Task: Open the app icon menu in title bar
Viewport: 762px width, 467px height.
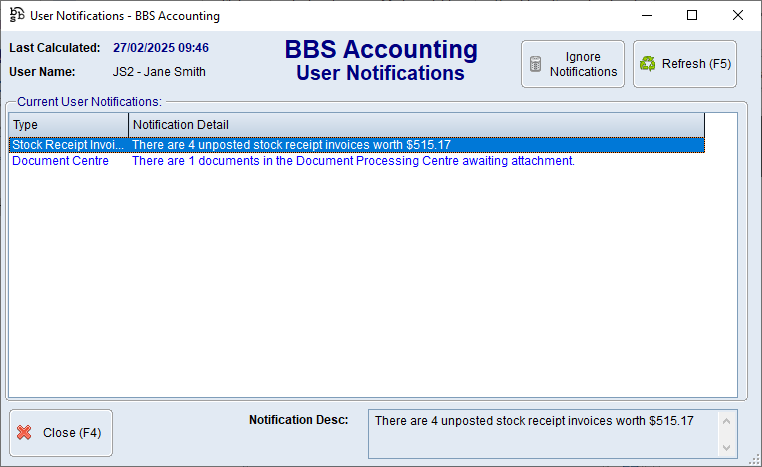Action: (16, 16)
